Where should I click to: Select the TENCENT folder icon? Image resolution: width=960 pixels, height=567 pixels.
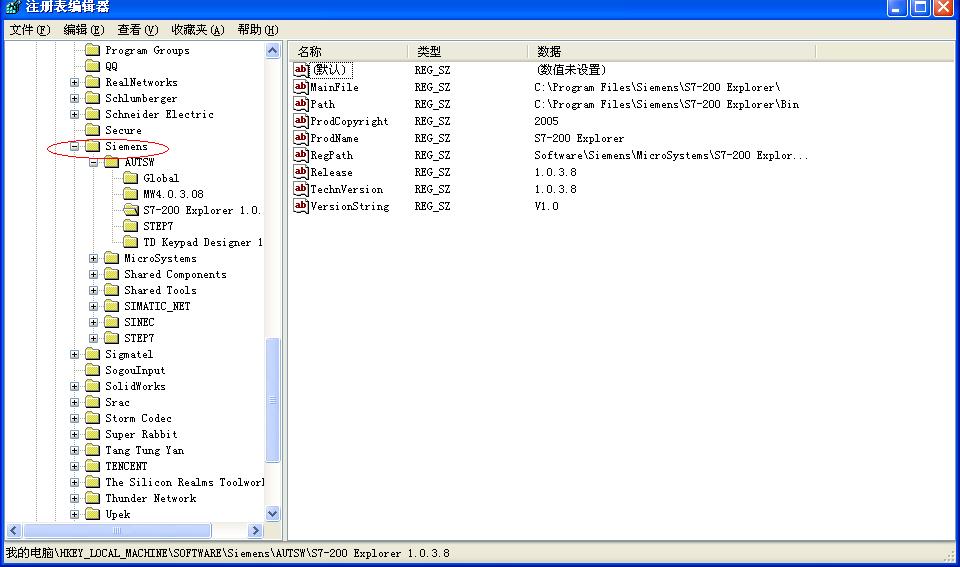[x=93, y=466]
